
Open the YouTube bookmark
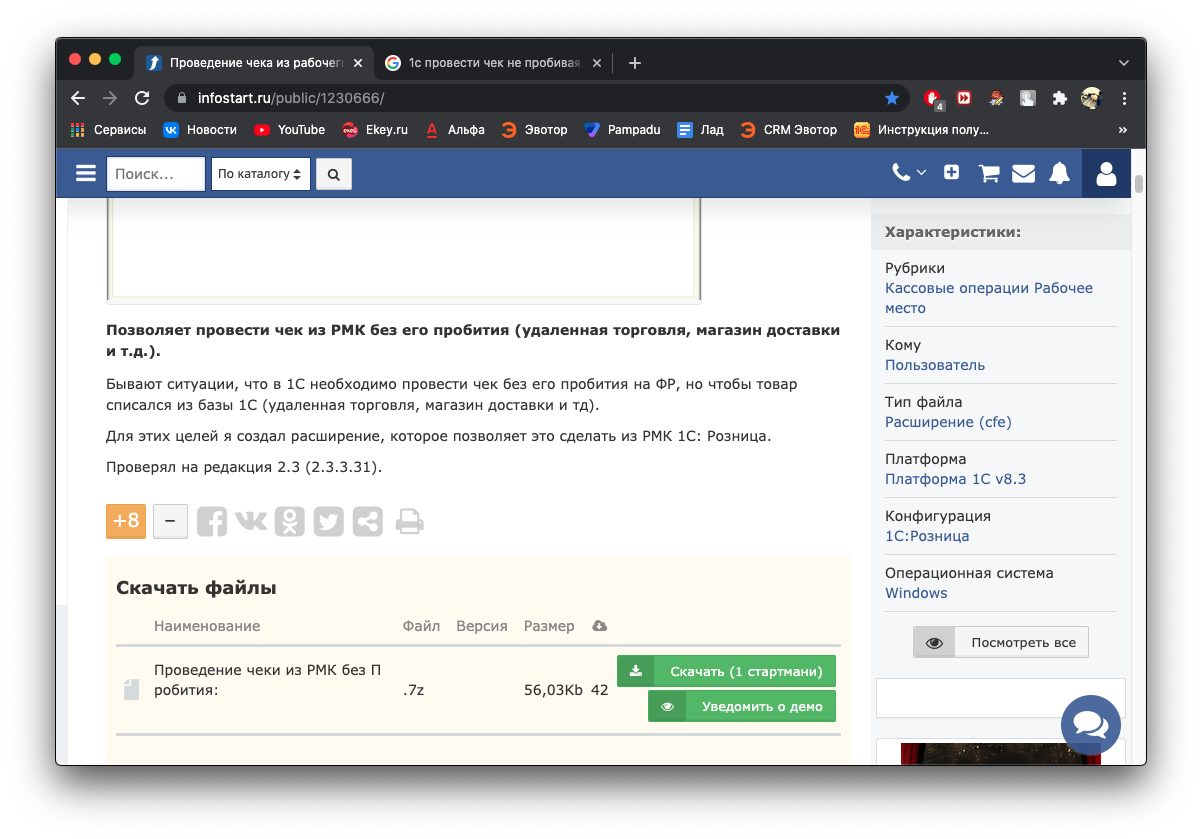pos(290,129)
